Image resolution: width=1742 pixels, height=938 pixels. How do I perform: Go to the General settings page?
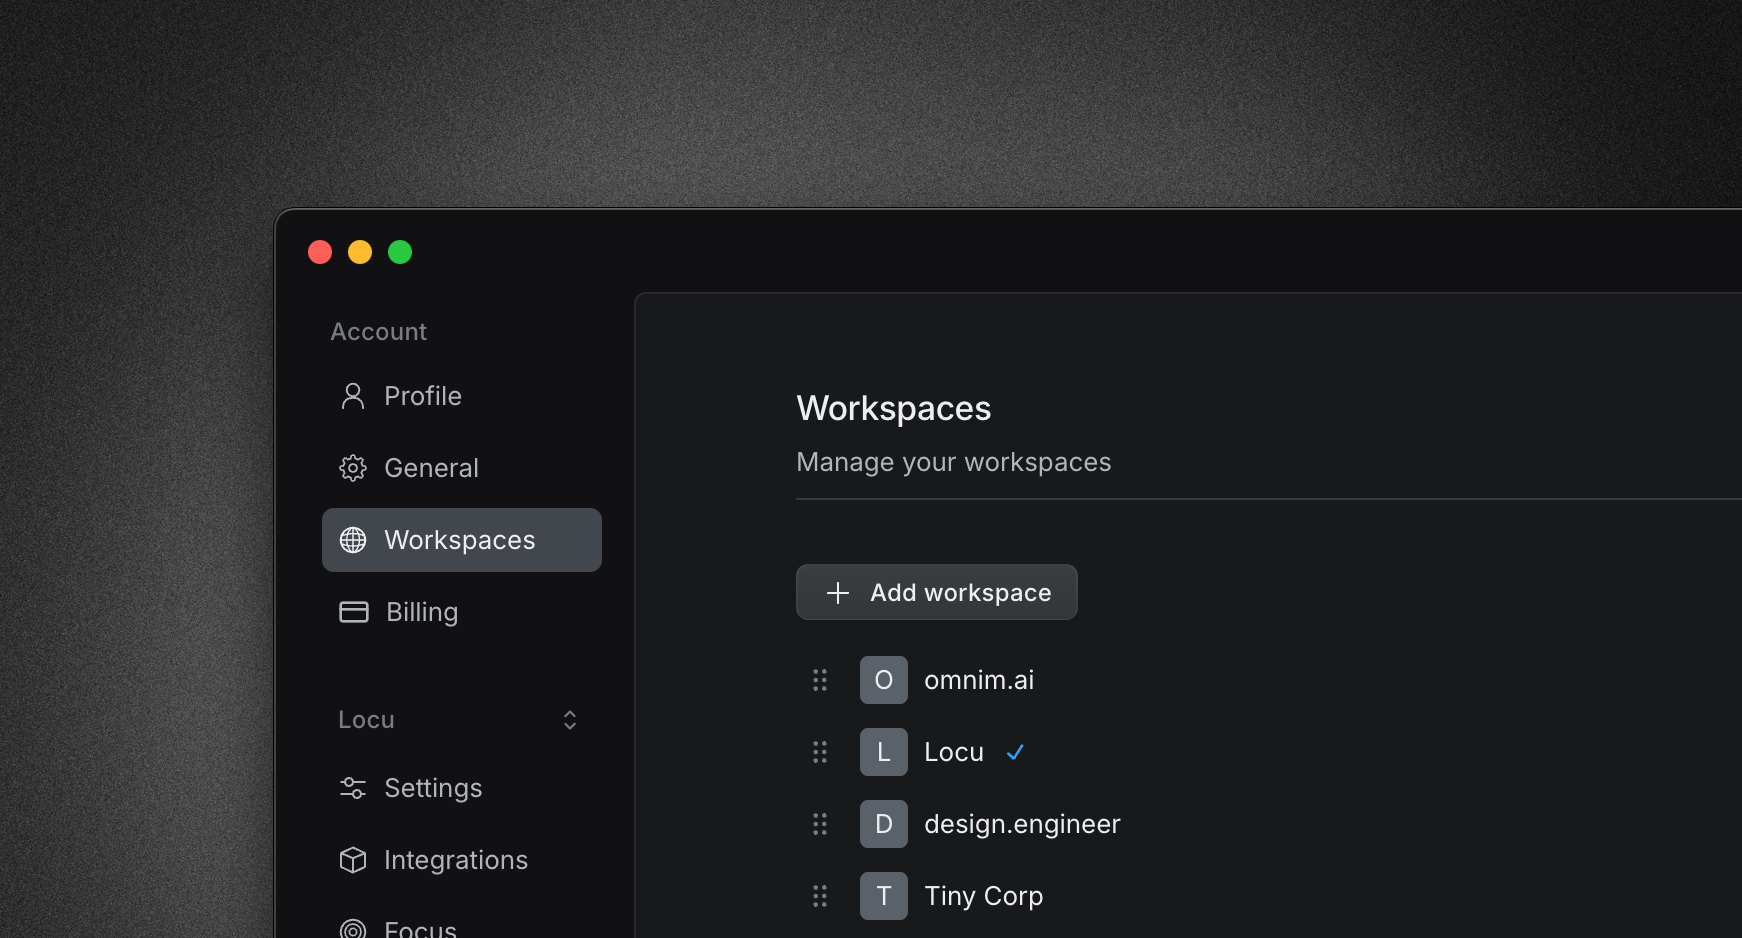coord(431,468)
